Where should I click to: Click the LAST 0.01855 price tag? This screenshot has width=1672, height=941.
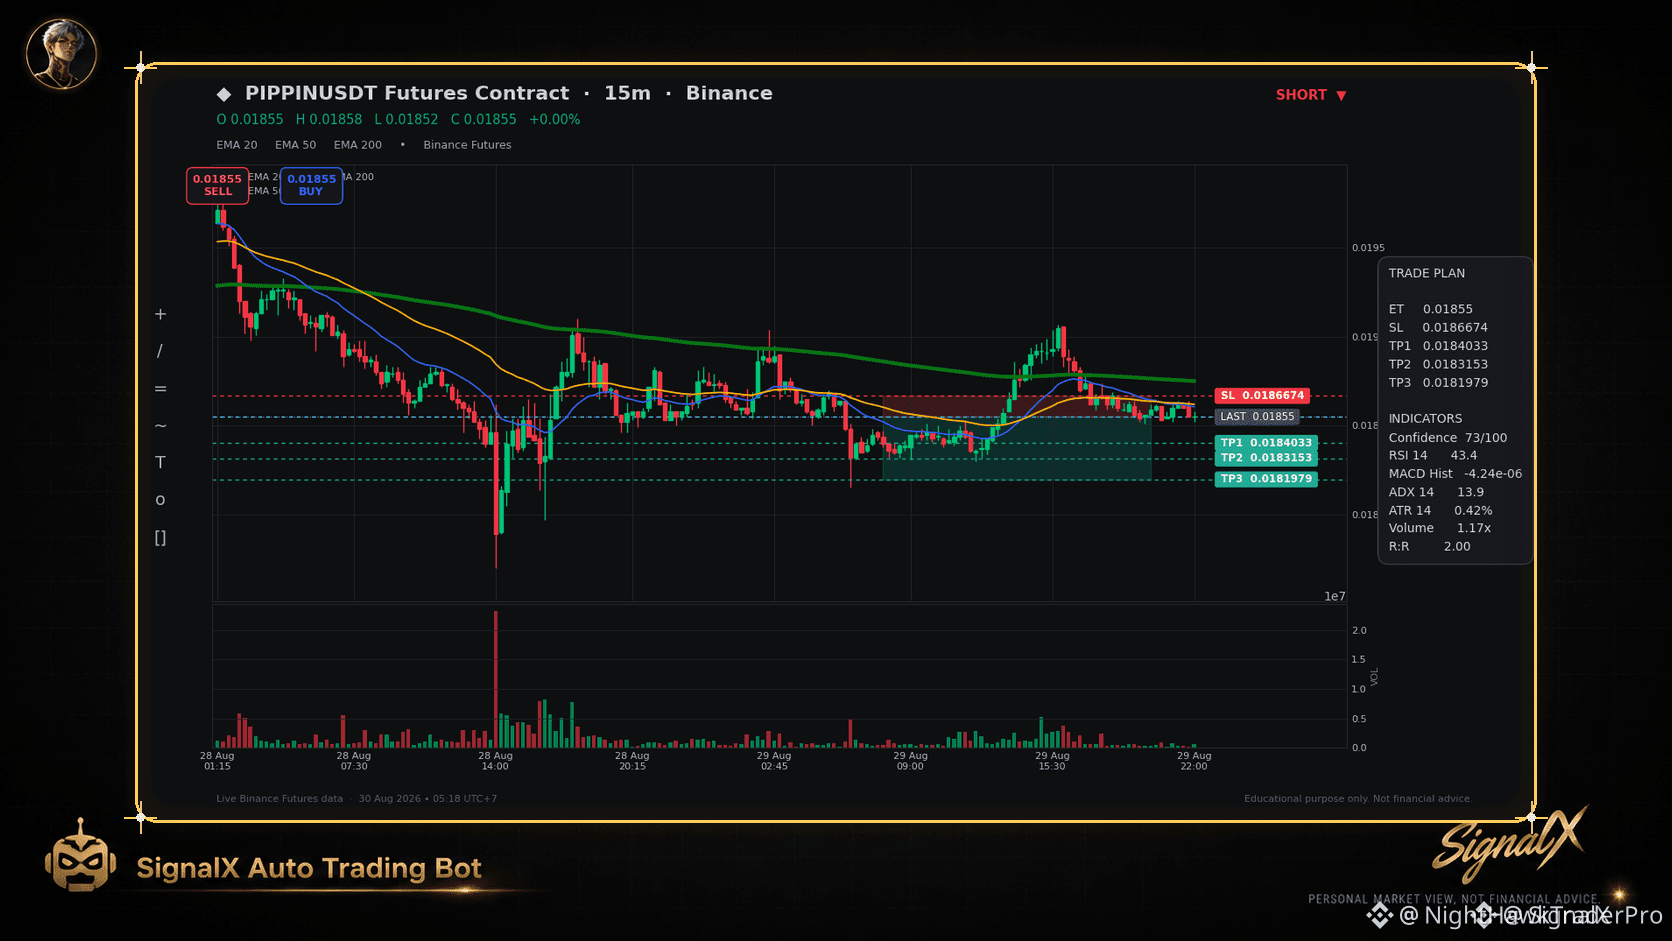coord(1257,417)
